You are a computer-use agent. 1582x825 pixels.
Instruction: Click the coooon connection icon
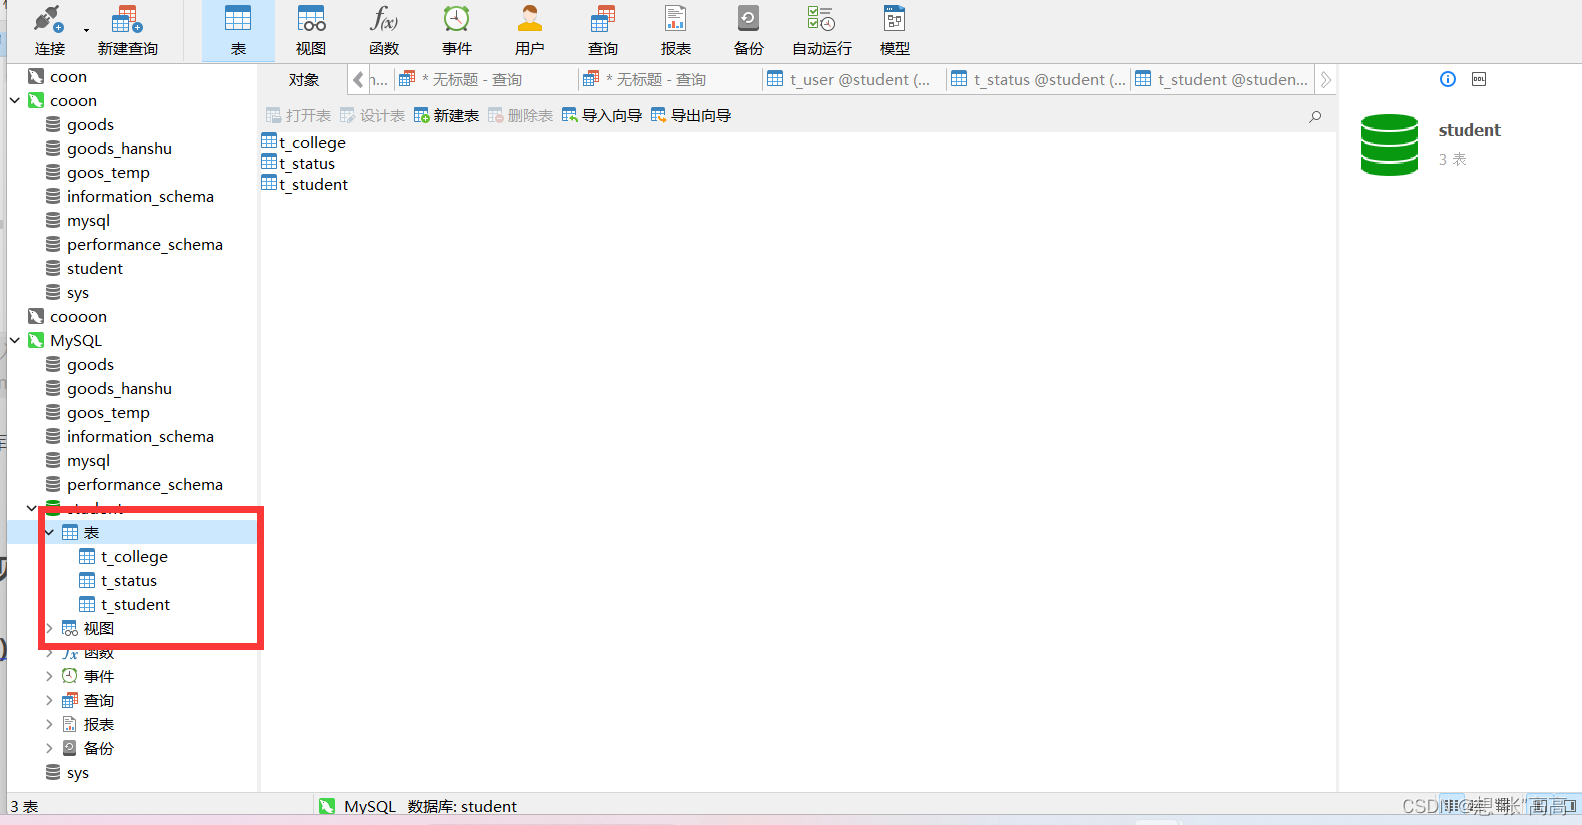(x=36, y=316)
